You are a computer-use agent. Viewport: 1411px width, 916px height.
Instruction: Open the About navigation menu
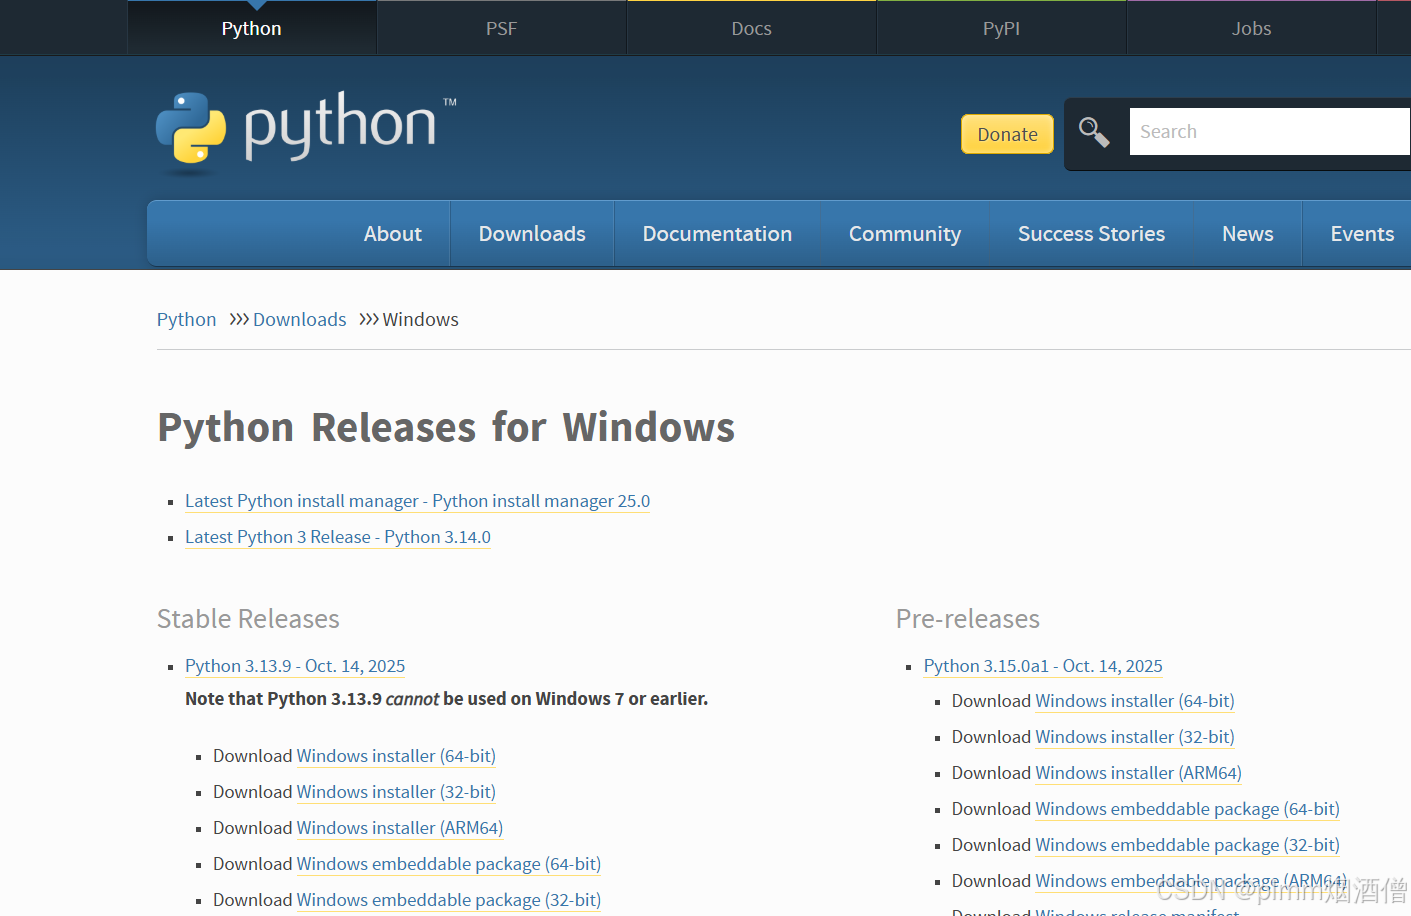[x=393, y=234]
